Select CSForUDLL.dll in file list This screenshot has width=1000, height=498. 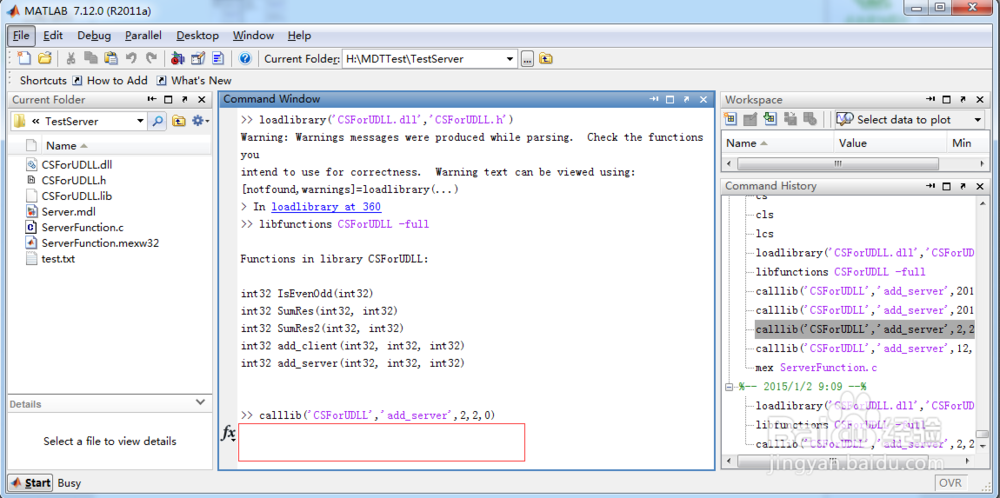77,165
